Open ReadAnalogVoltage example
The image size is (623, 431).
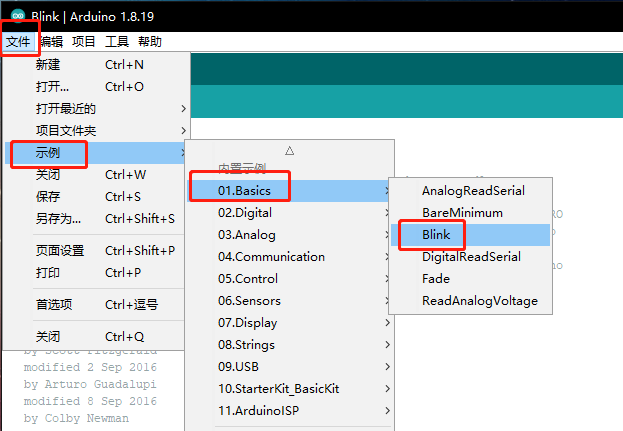point(470,301)
